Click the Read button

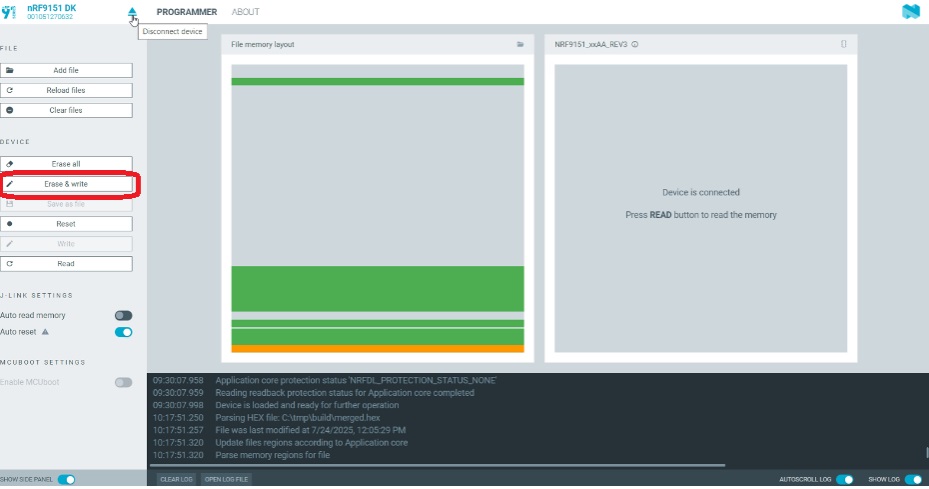[x=66, y=264]
